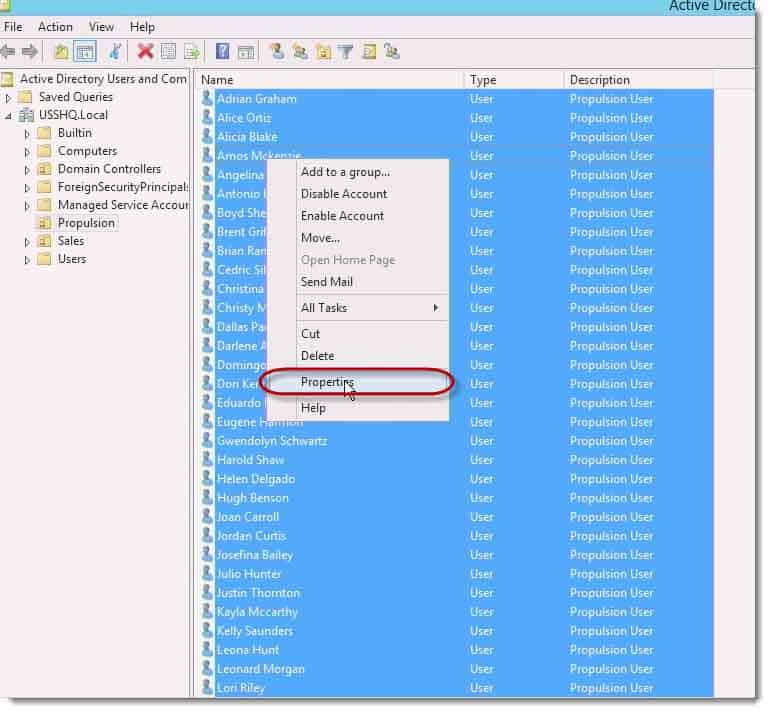
Task: Click the Create new group icon
Action: click(x=300, y=52)
